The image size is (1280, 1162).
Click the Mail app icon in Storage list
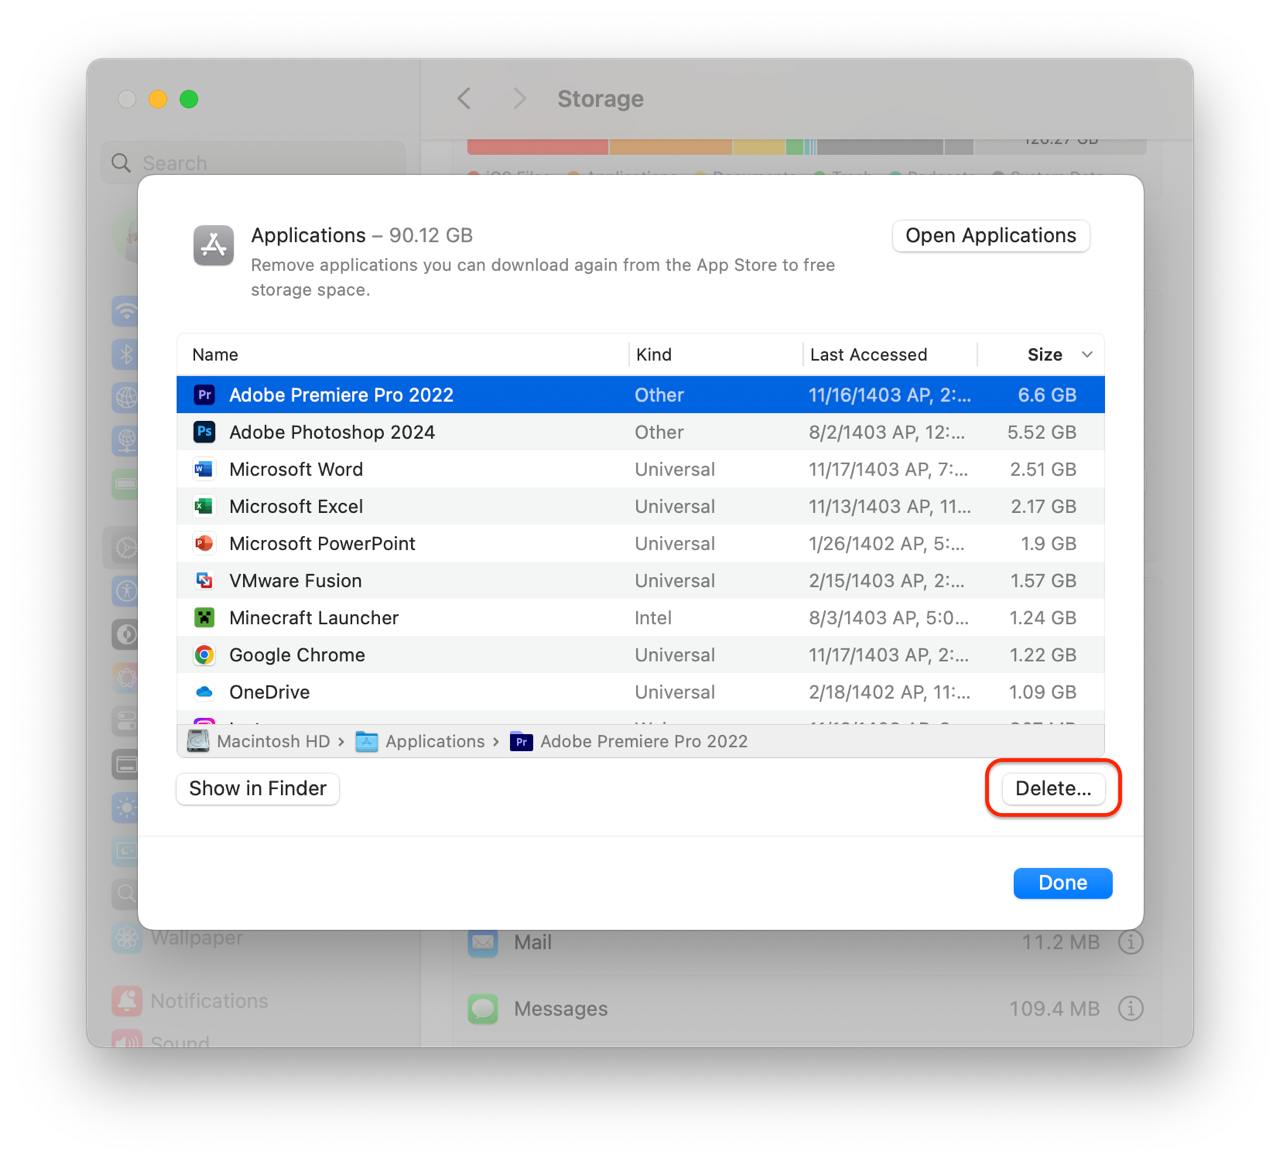coord(483,942)
